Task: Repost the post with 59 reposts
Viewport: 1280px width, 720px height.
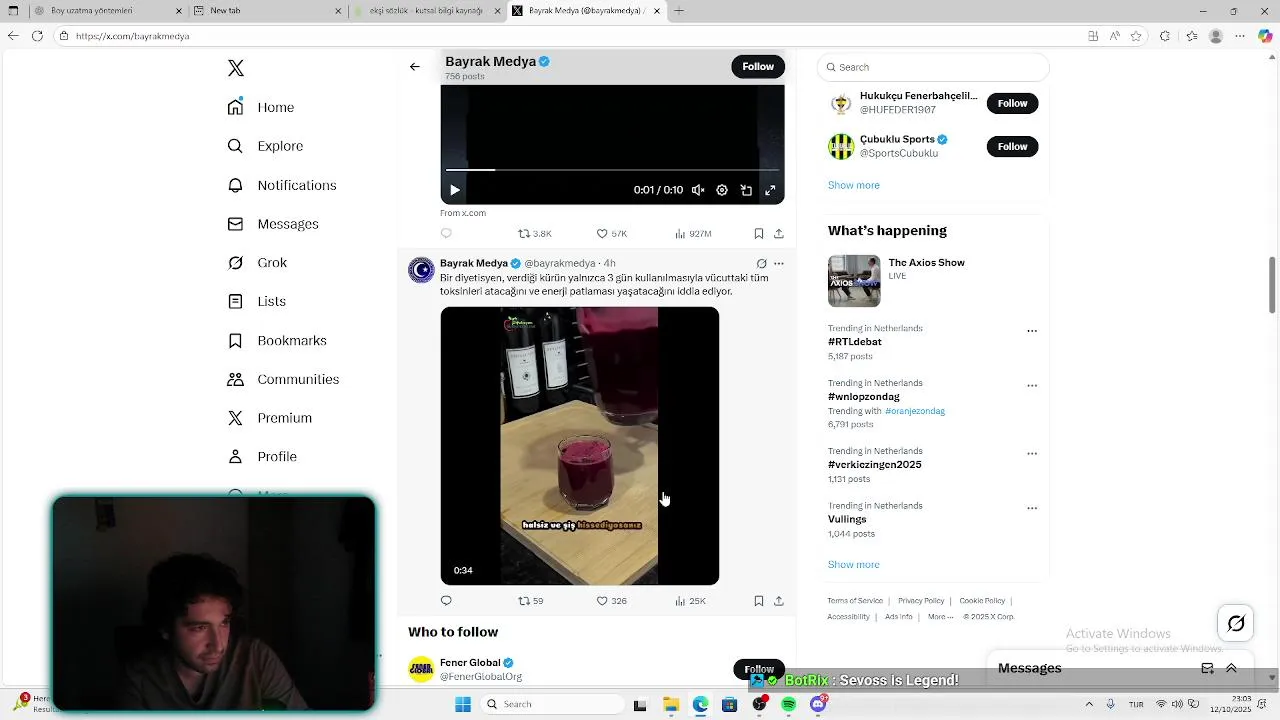Action: [530, 601]
